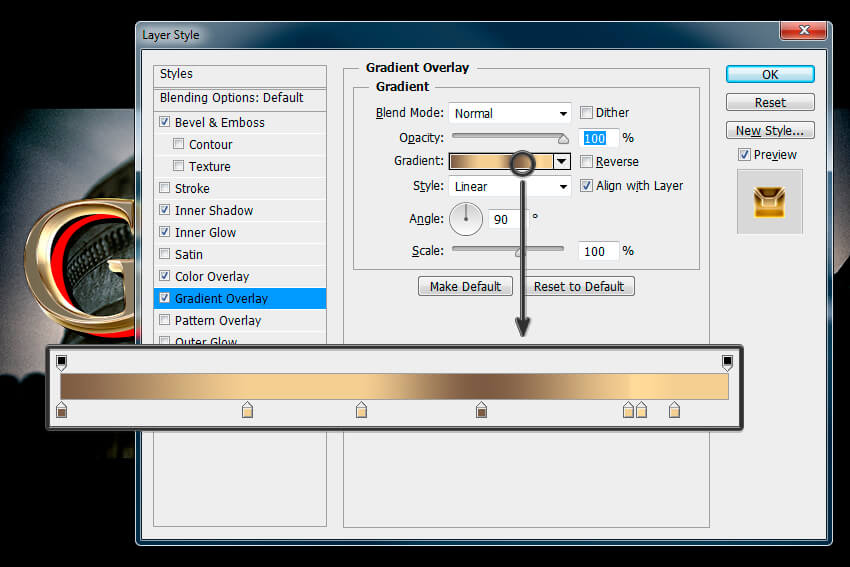The width and height of the screenshot is (850, 567).
Task: Click the Scale slider track
Action: tap(508, 249)
